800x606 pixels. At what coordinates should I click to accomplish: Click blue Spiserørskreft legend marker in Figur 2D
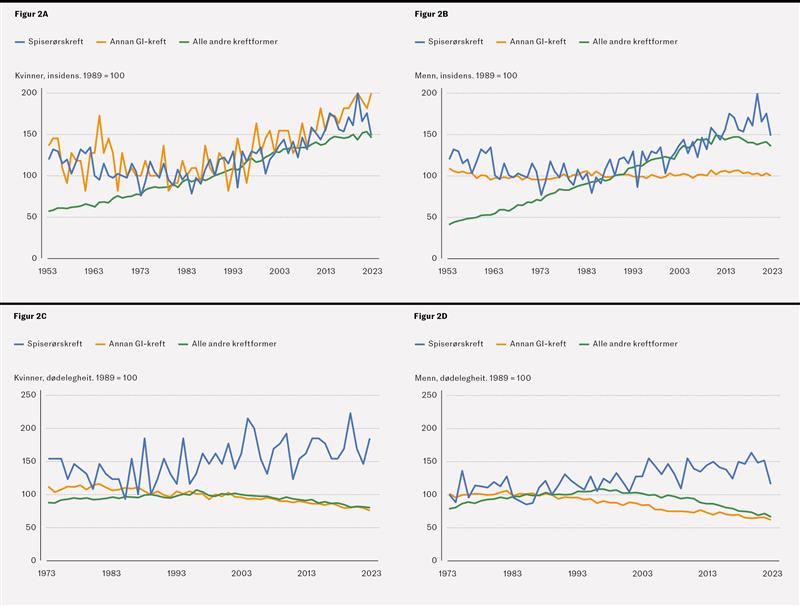click(x=420, y=344)
